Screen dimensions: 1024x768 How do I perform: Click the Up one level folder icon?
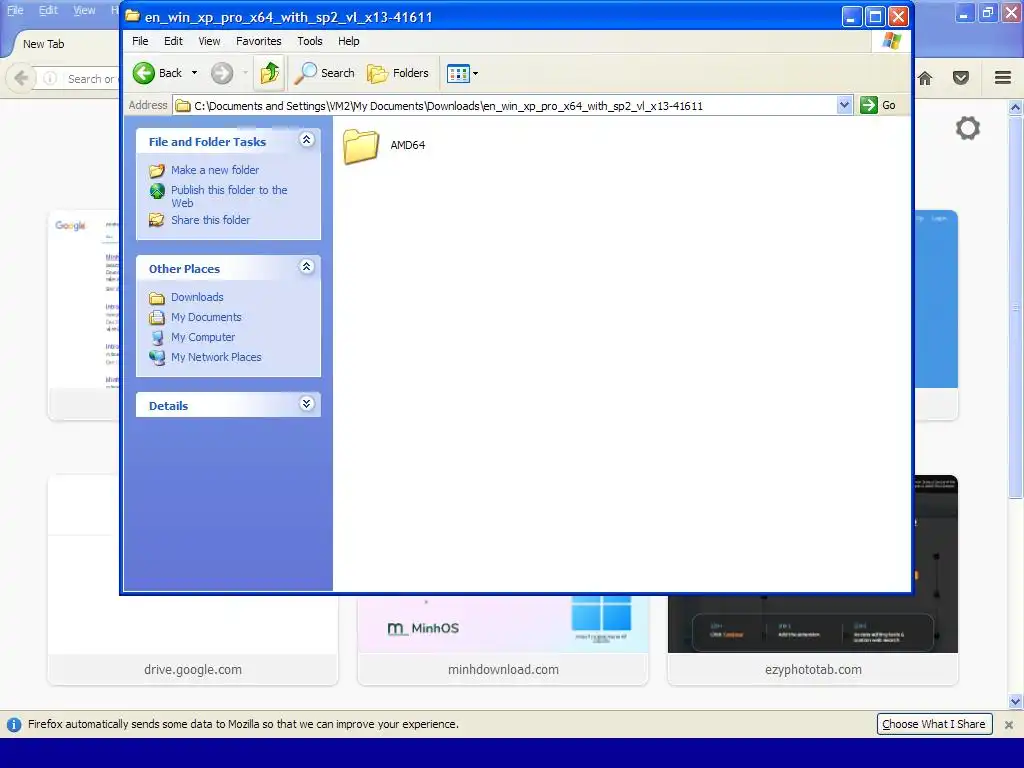[x=270, y=73]
